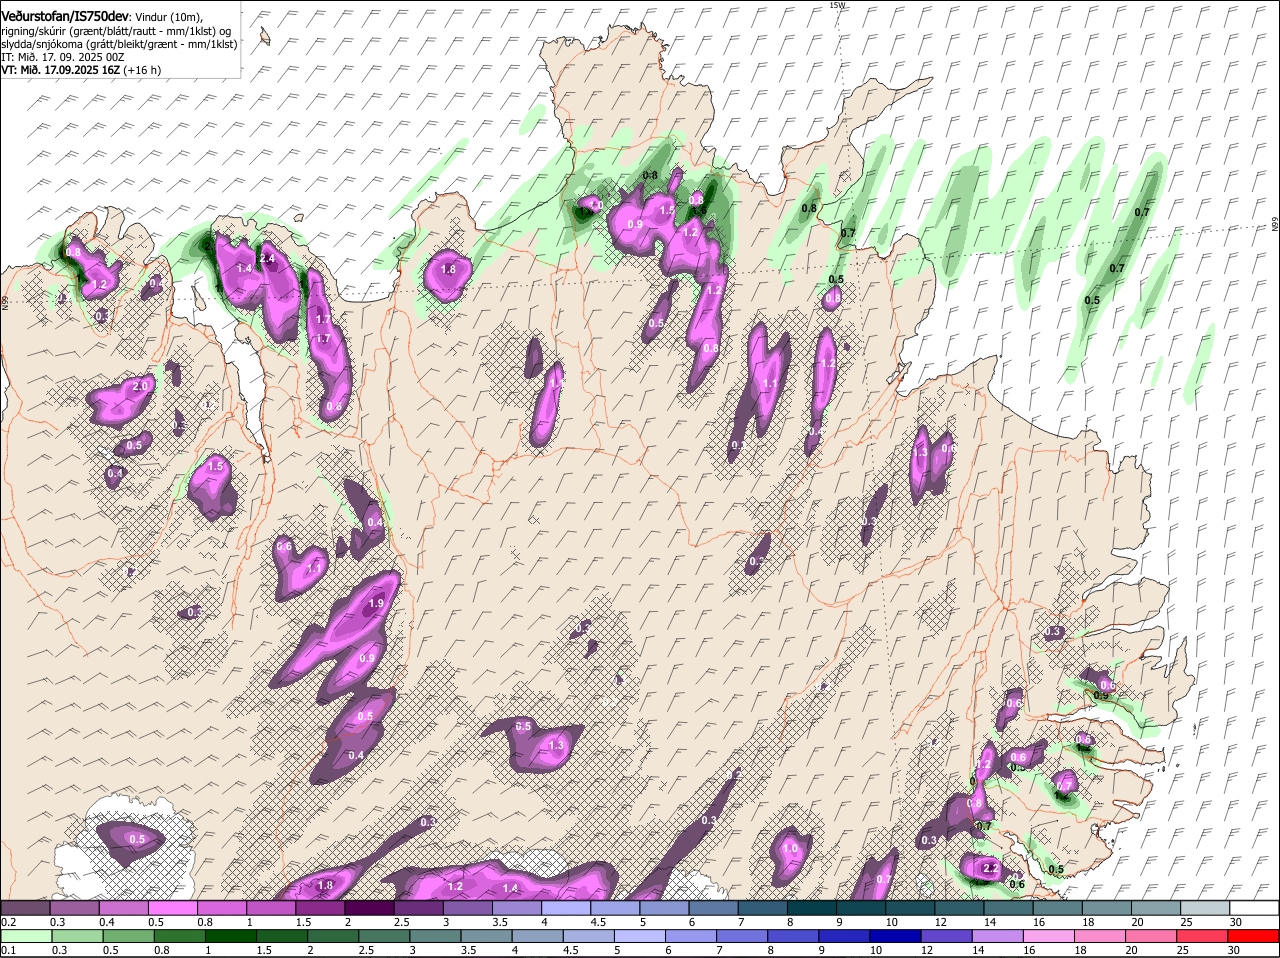Click the slydda/snjókoma legend description line
Image resolution: width=1280 pixels, height=958 pixels.
pyautogui.click(x=119, y=44)
